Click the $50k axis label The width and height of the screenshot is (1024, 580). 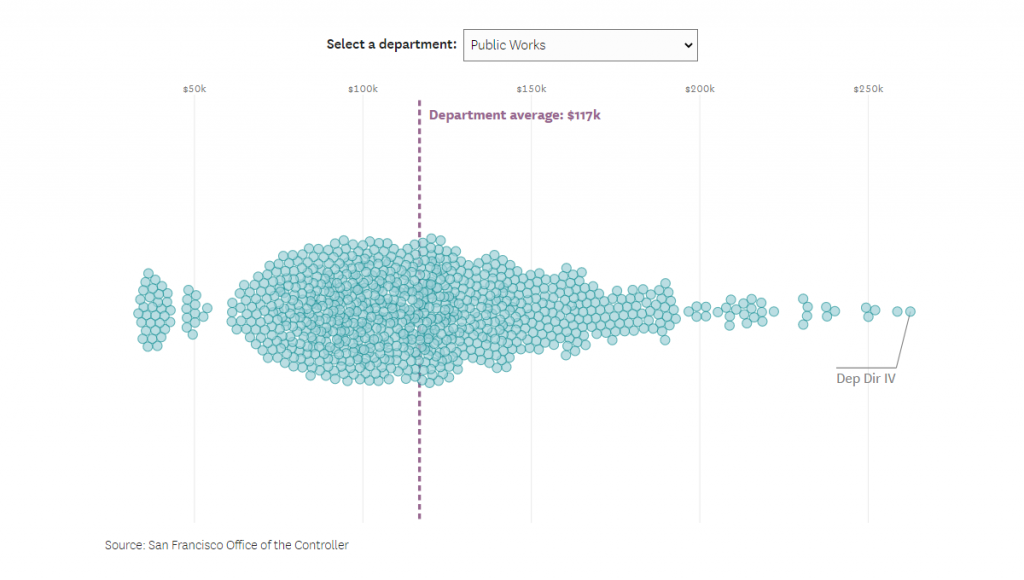tap(196, 88)
